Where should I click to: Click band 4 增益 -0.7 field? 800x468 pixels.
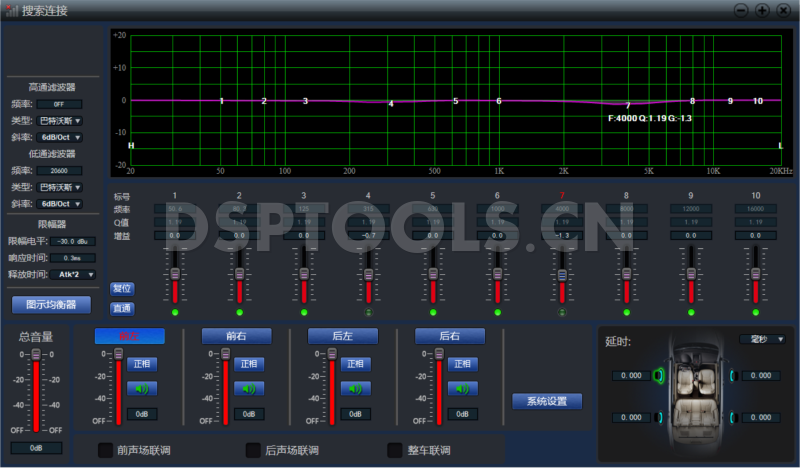(x=368, y=236)
